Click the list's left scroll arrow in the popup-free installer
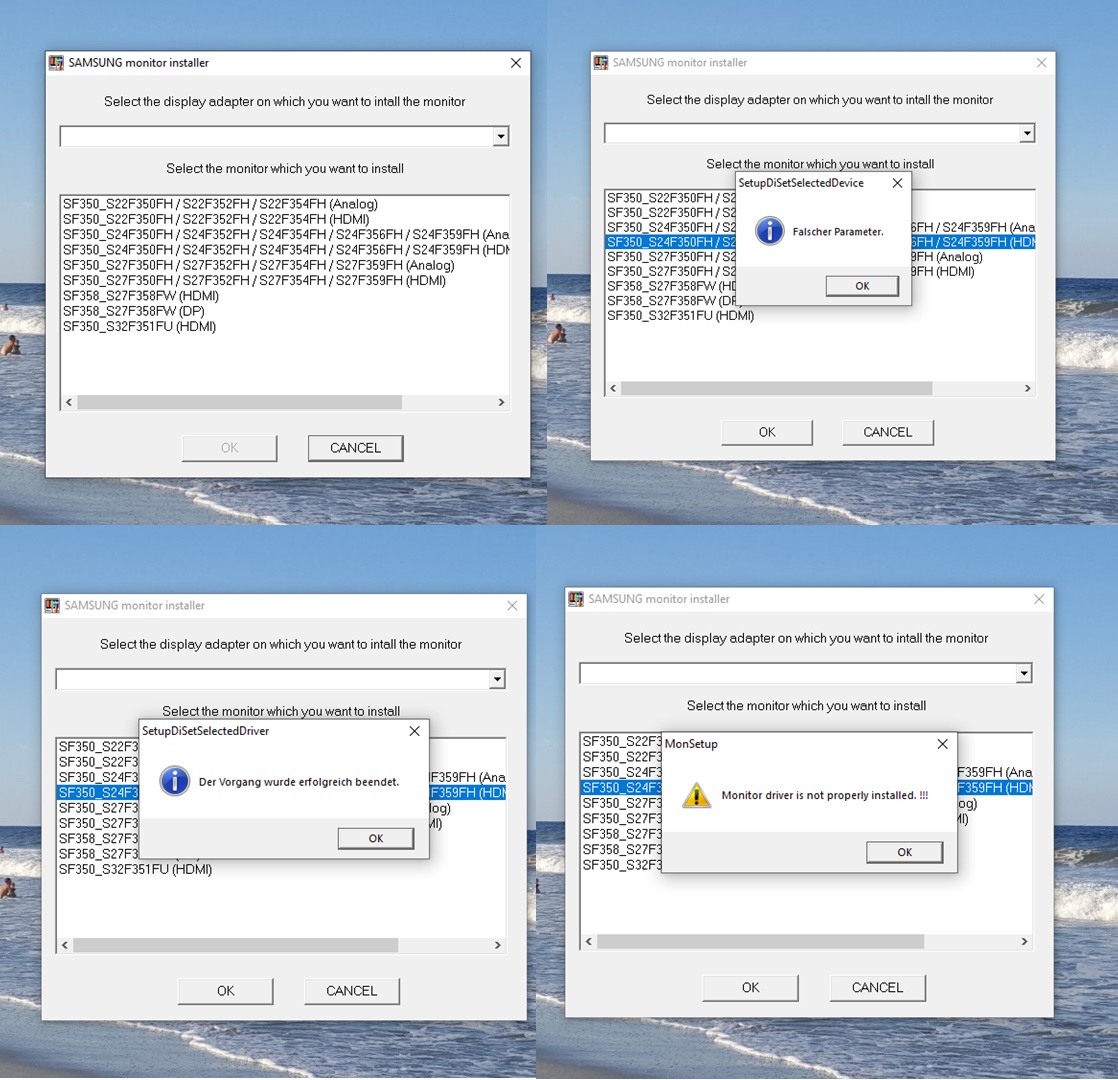The height and width of the screenshot is (1080, 1118). (68, 402)
